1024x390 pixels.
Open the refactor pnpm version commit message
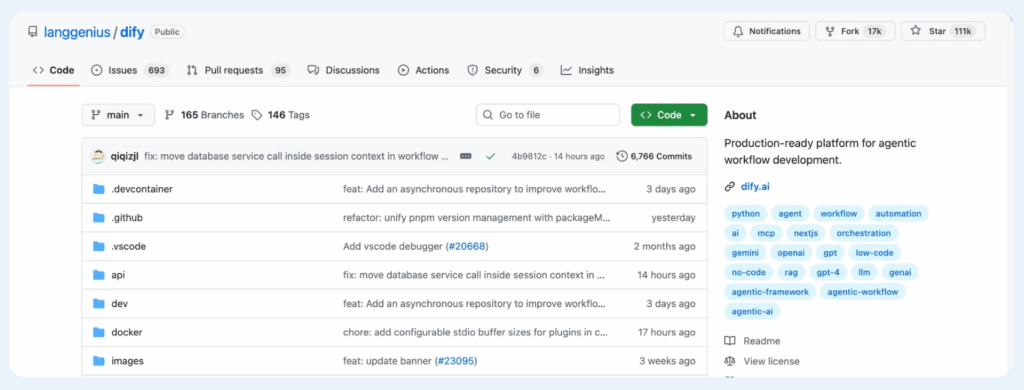pyautogui.click(x=477, y=218)
